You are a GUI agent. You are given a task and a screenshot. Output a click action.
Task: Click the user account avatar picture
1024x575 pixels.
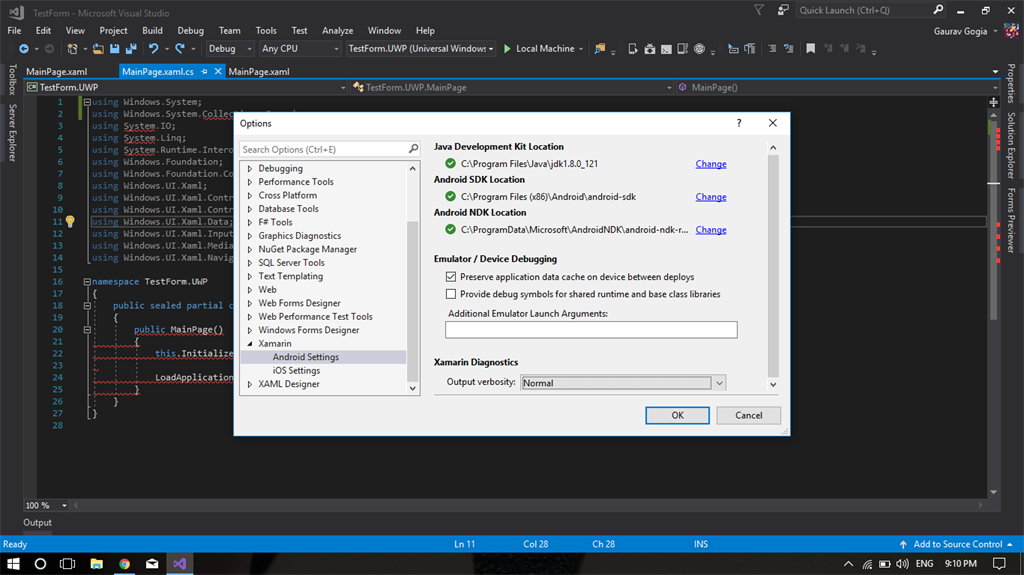(1012, 31)
